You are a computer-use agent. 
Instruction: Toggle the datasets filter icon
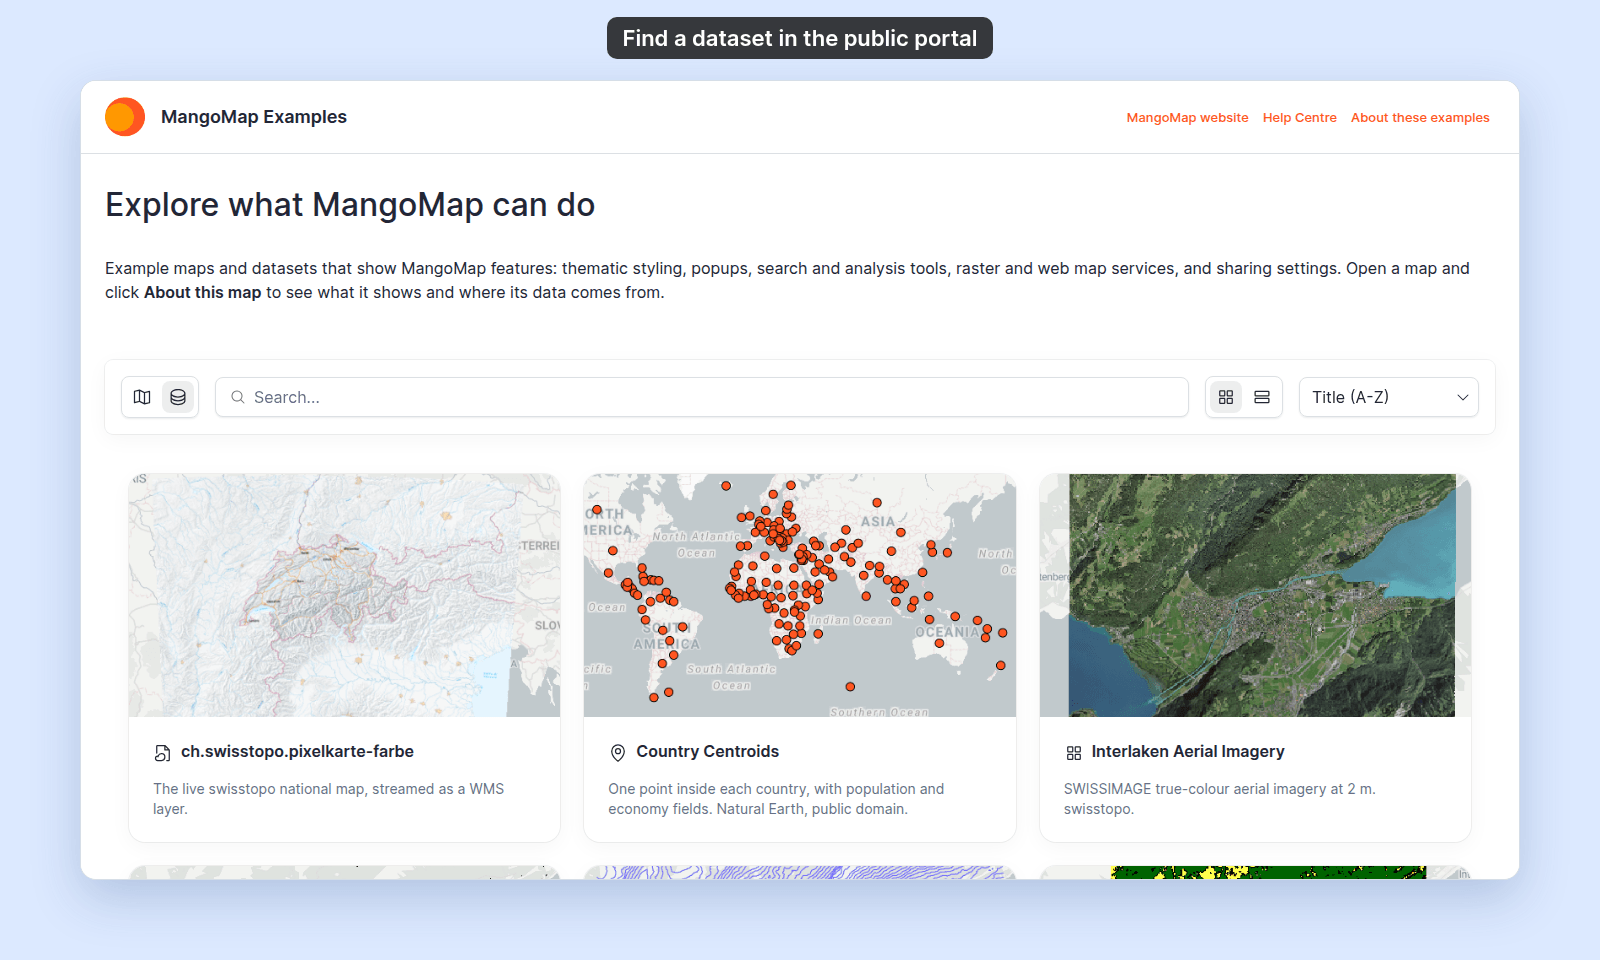[178, 397]
